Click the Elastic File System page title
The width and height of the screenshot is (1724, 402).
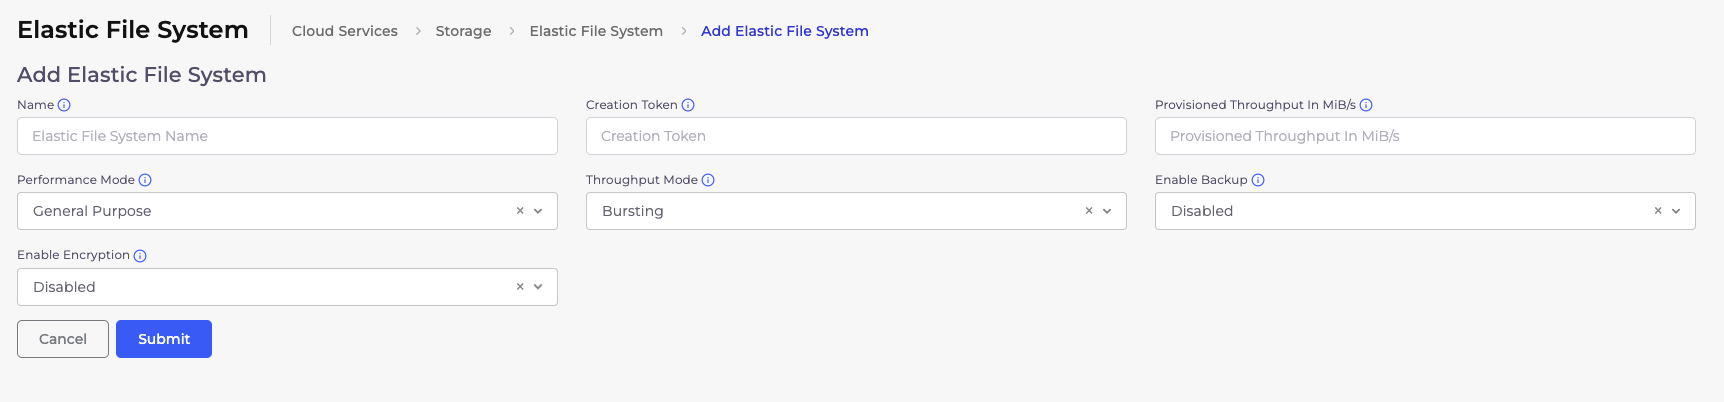coord(133,30)
